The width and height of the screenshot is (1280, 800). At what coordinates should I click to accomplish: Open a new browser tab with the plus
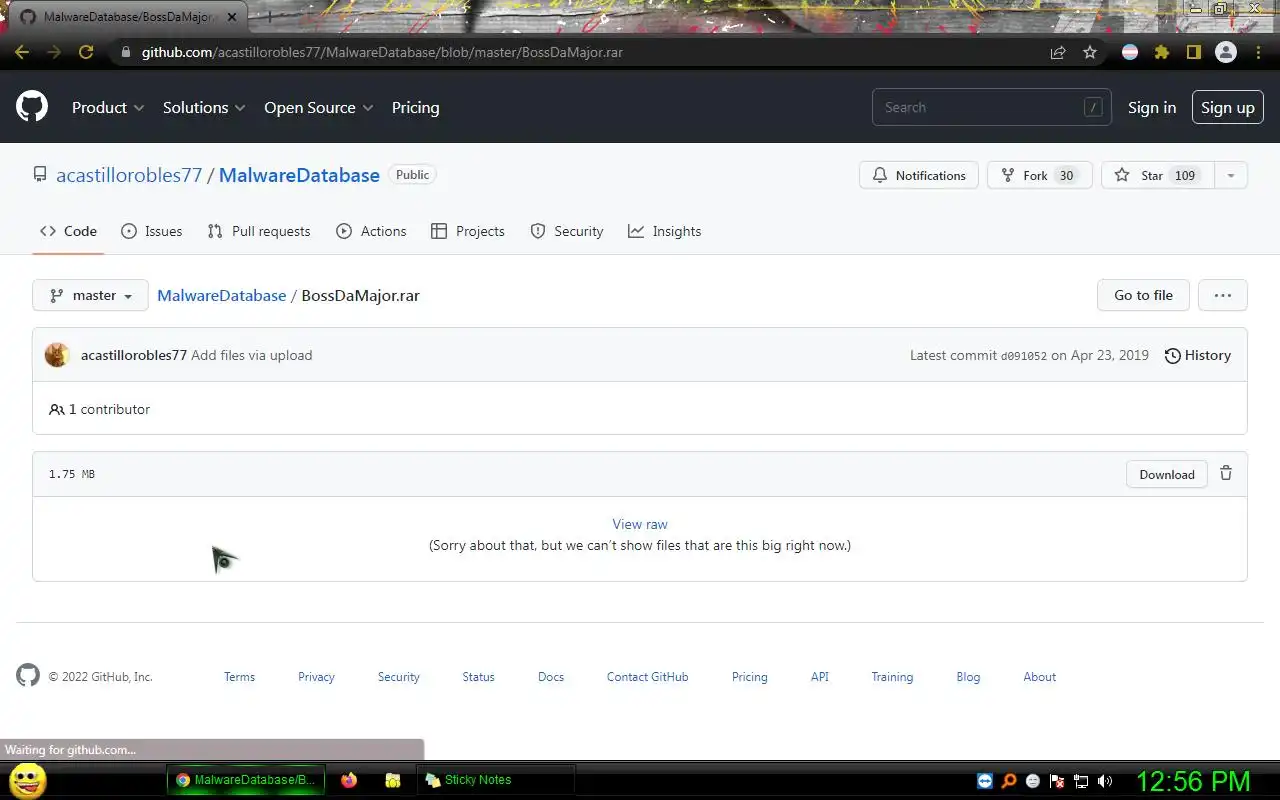point(268,17)
